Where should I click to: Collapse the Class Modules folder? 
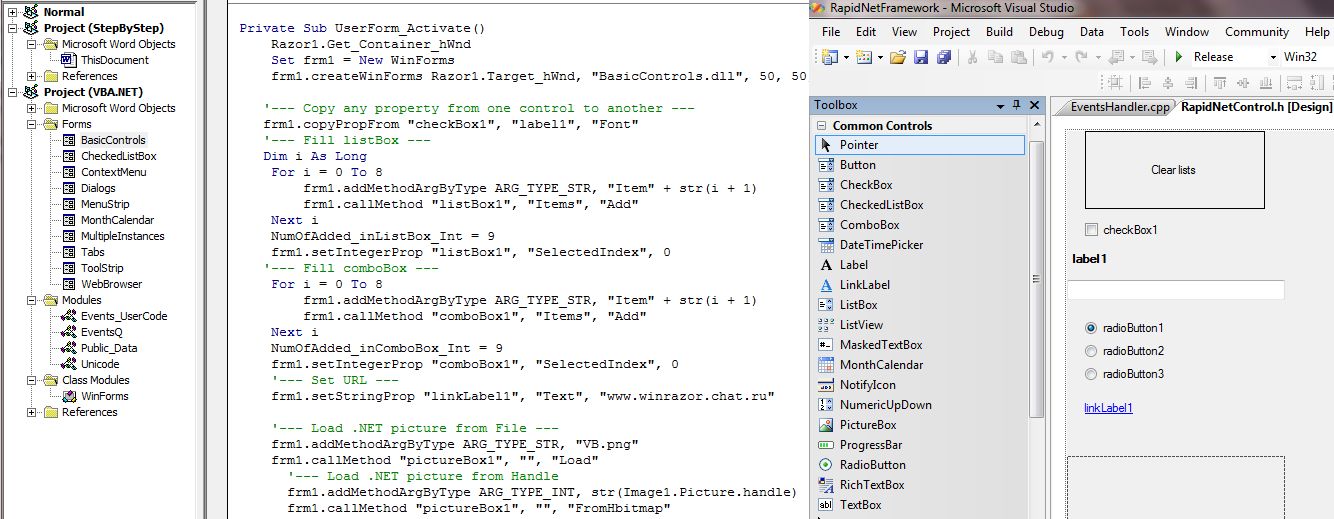[32, 380]
